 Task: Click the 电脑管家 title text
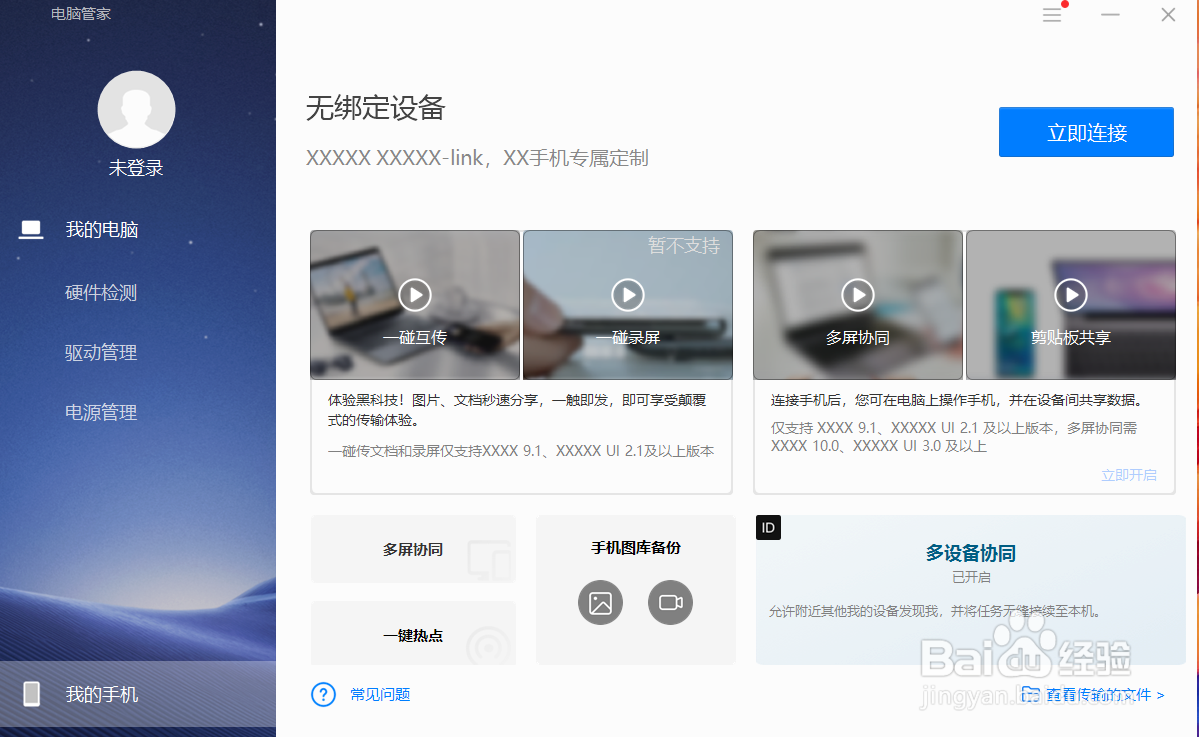[x=81, y=14]
